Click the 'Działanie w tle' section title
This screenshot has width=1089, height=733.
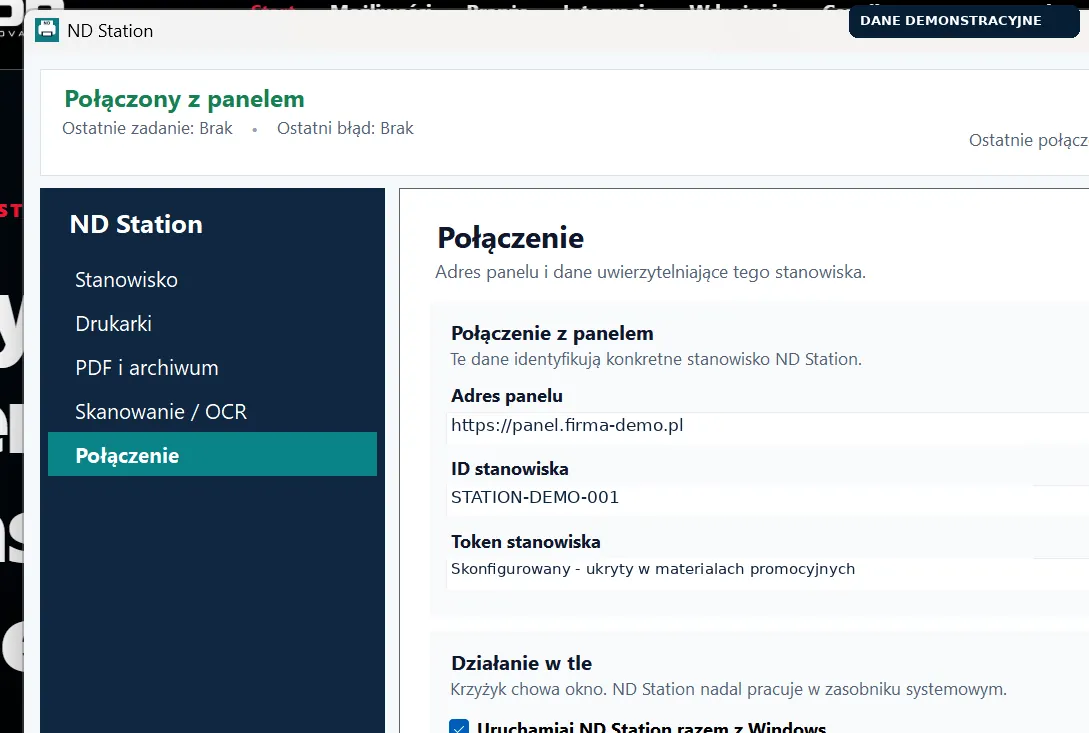522,663
